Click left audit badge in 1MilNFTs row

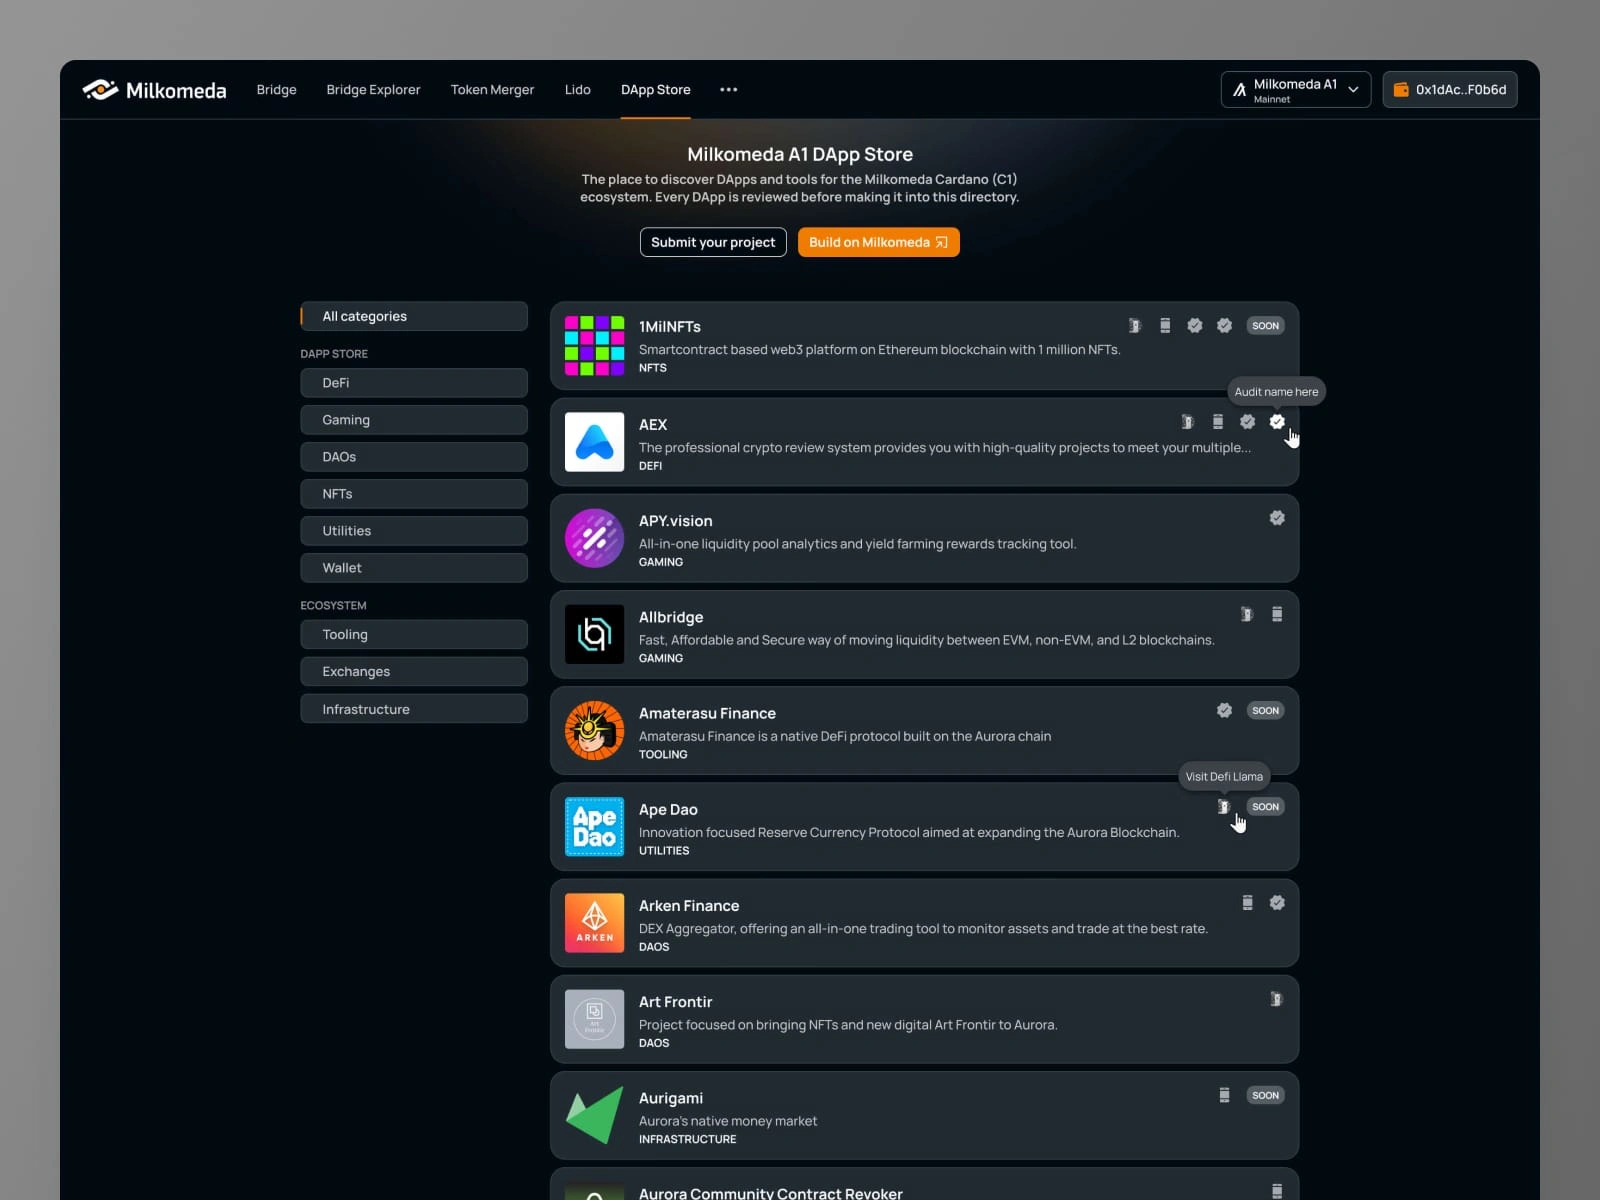[1195, 326]
